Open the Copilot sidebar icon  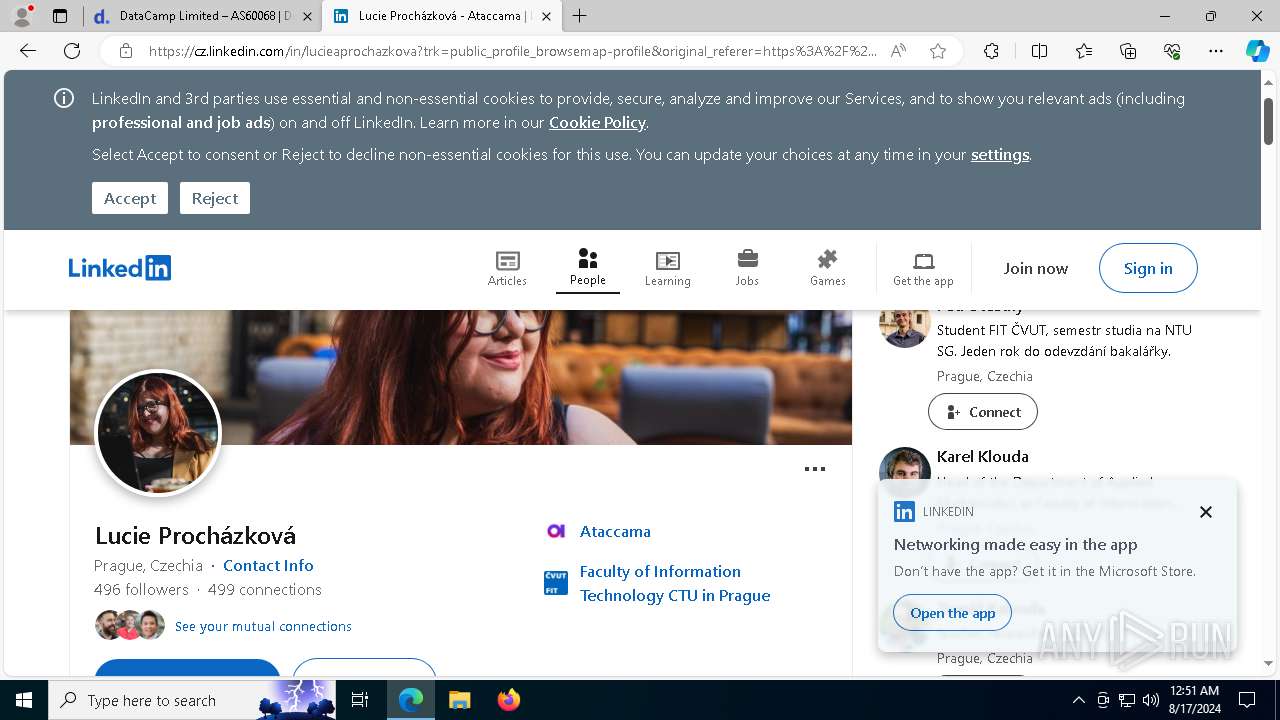[x=1257, y=51]
